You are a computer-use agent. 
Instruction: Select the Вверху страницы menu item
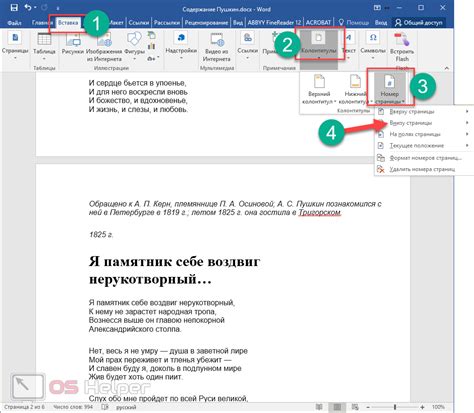click(x=423, y=112)
